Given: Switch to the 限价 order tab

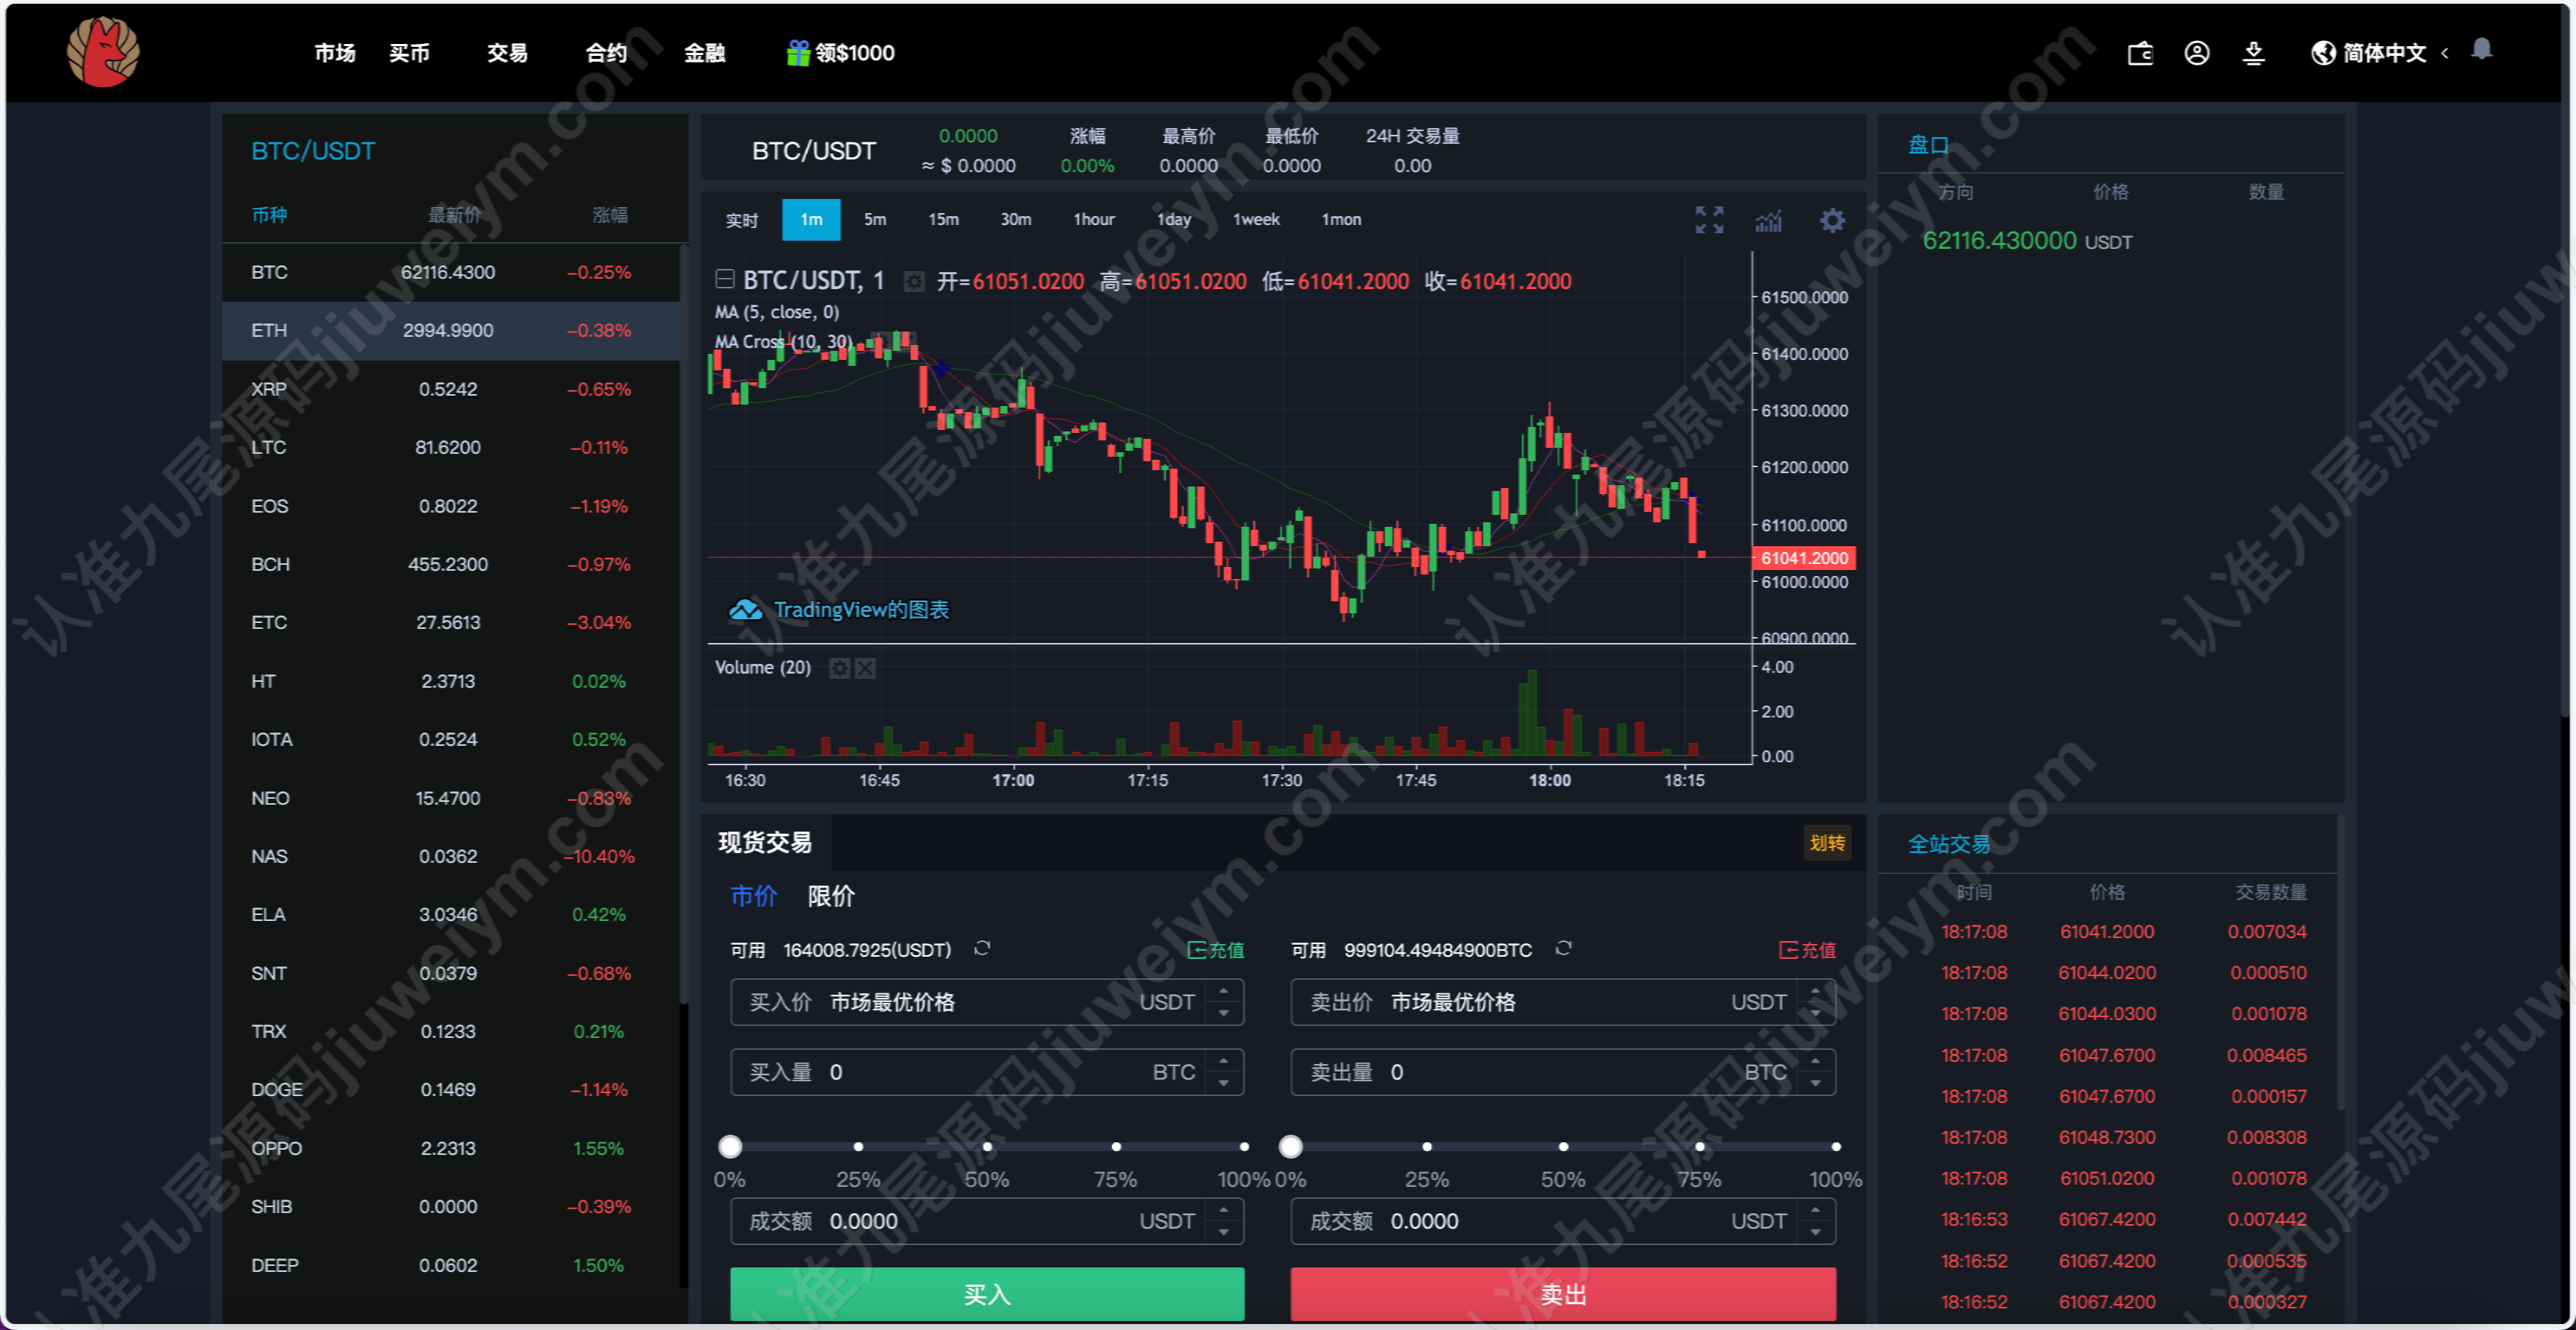Looking at the screenshot, I should 831,896.
